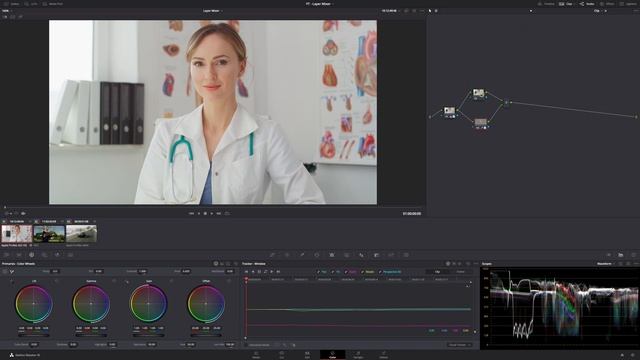Open project title dropdown in top bar
This screenshot has height=360, width=640.
point(320,4)
